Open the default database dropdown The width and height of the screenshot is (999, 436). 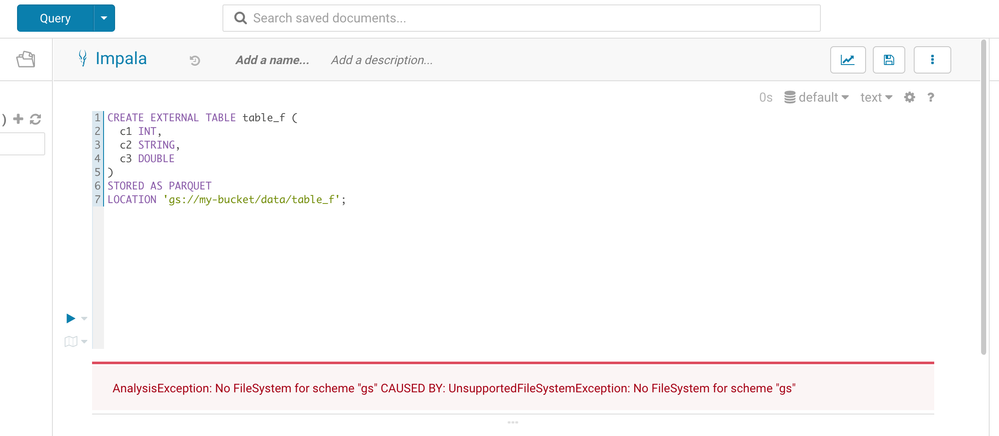(x=817, y=97)
